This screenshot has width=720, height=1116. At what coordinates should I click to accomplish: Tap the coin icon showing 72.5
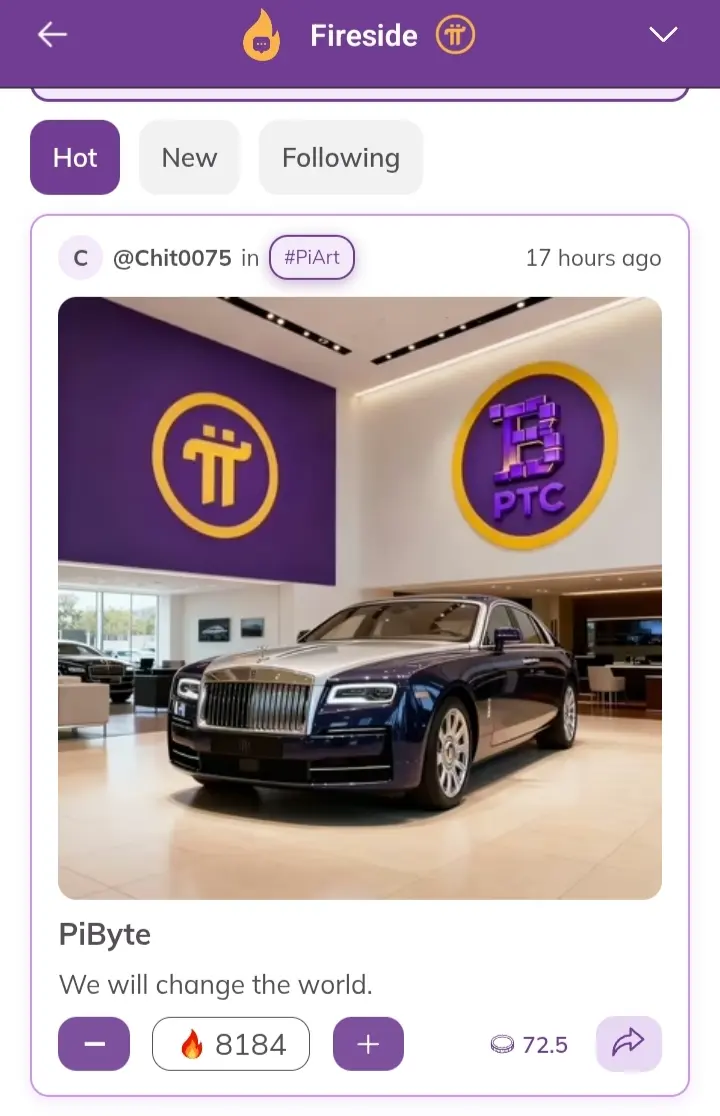pos(502,1044)
